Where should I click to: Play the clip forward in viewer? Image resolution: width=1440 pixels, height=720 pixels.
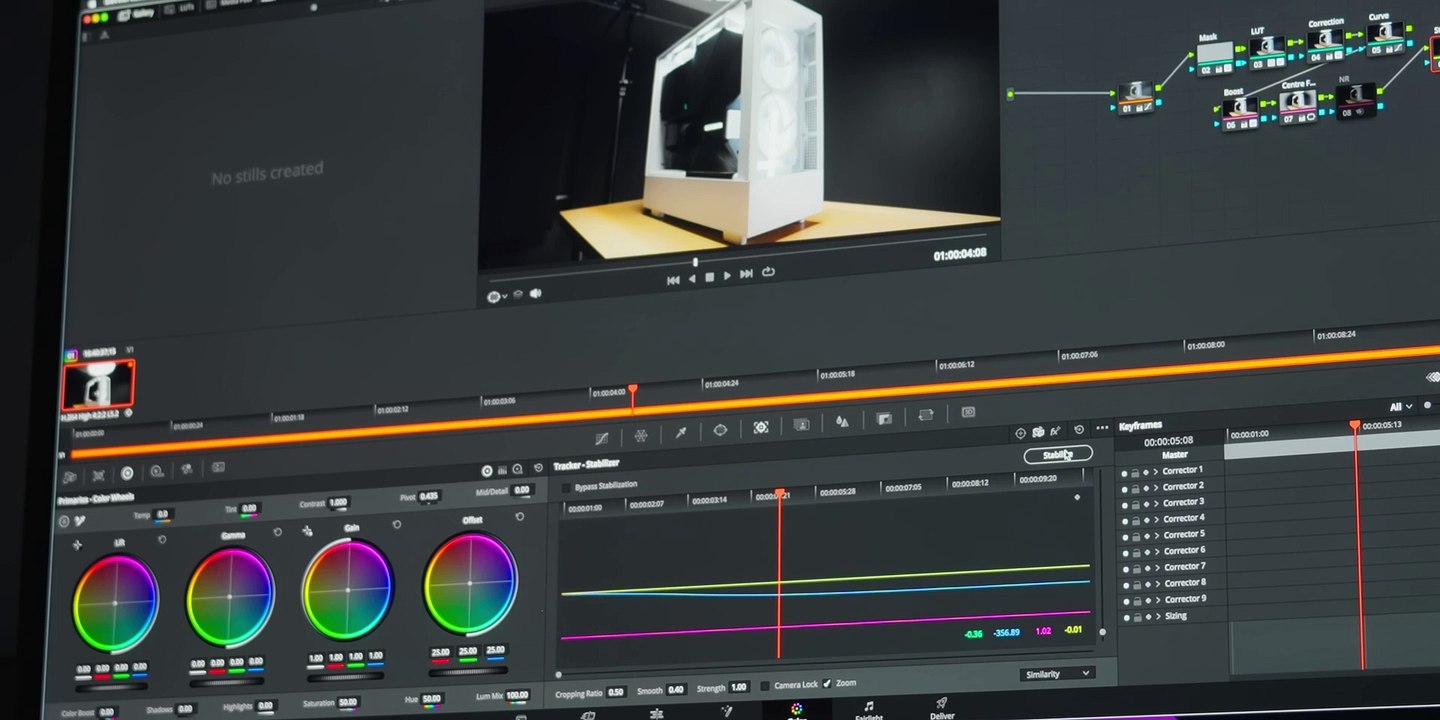point(727,276)
